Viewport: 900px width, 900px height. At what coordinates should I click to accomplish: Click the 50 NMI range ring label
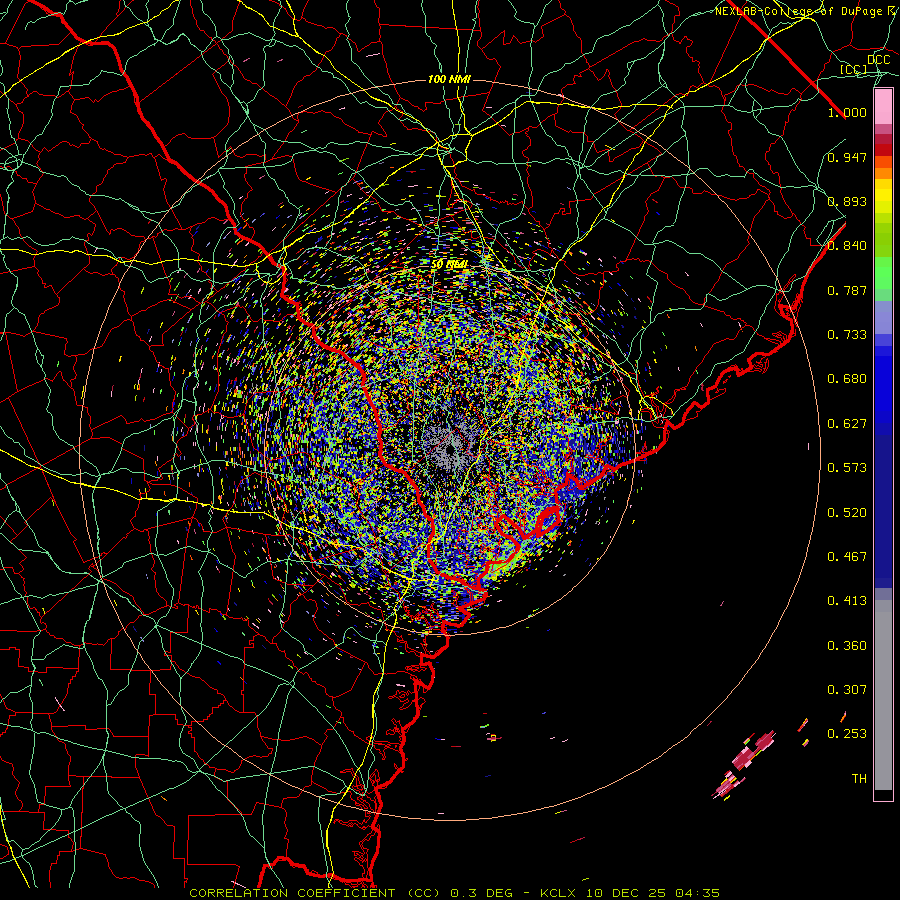(x=449, y=265)
